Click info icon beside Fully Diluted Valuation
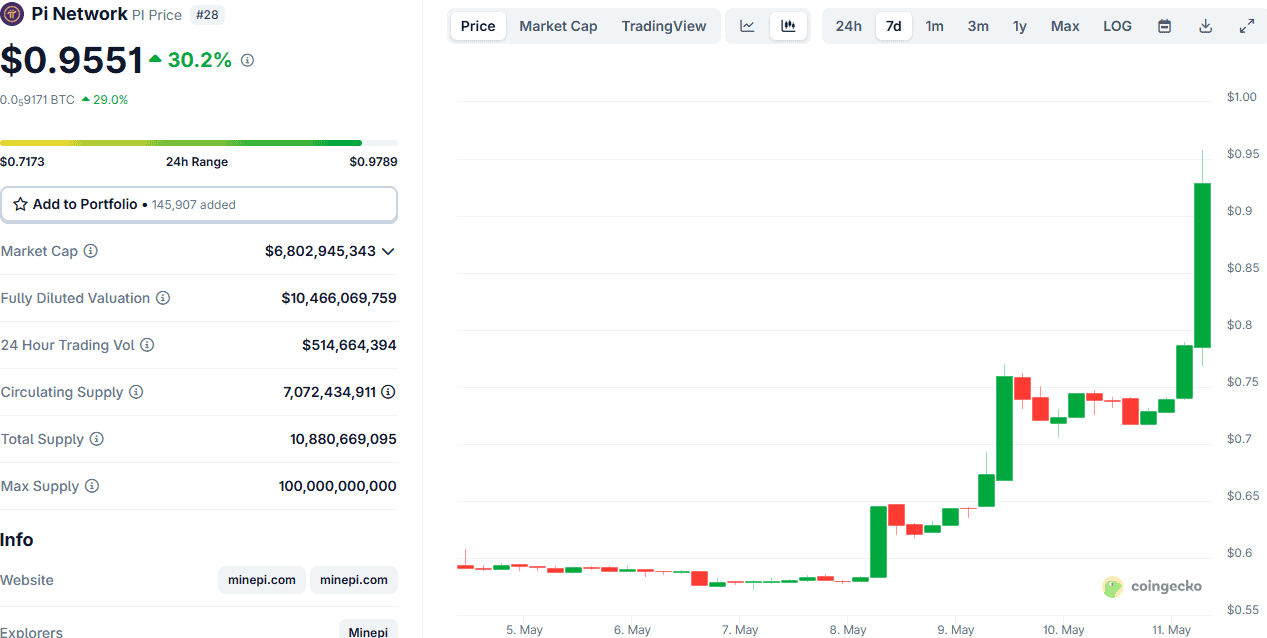The height and width of the screenshot is (638, 1267). (163, 298)
